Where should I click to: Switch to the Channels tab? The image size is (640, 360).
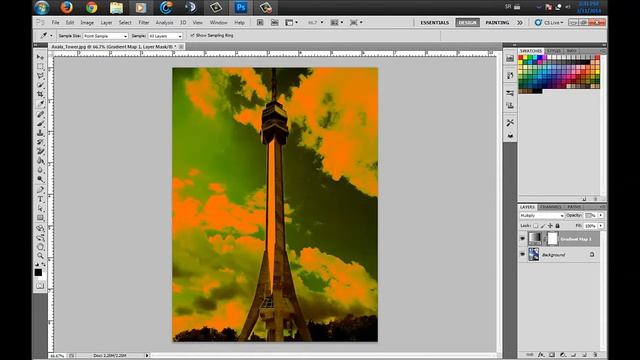(x=550, y=207)
